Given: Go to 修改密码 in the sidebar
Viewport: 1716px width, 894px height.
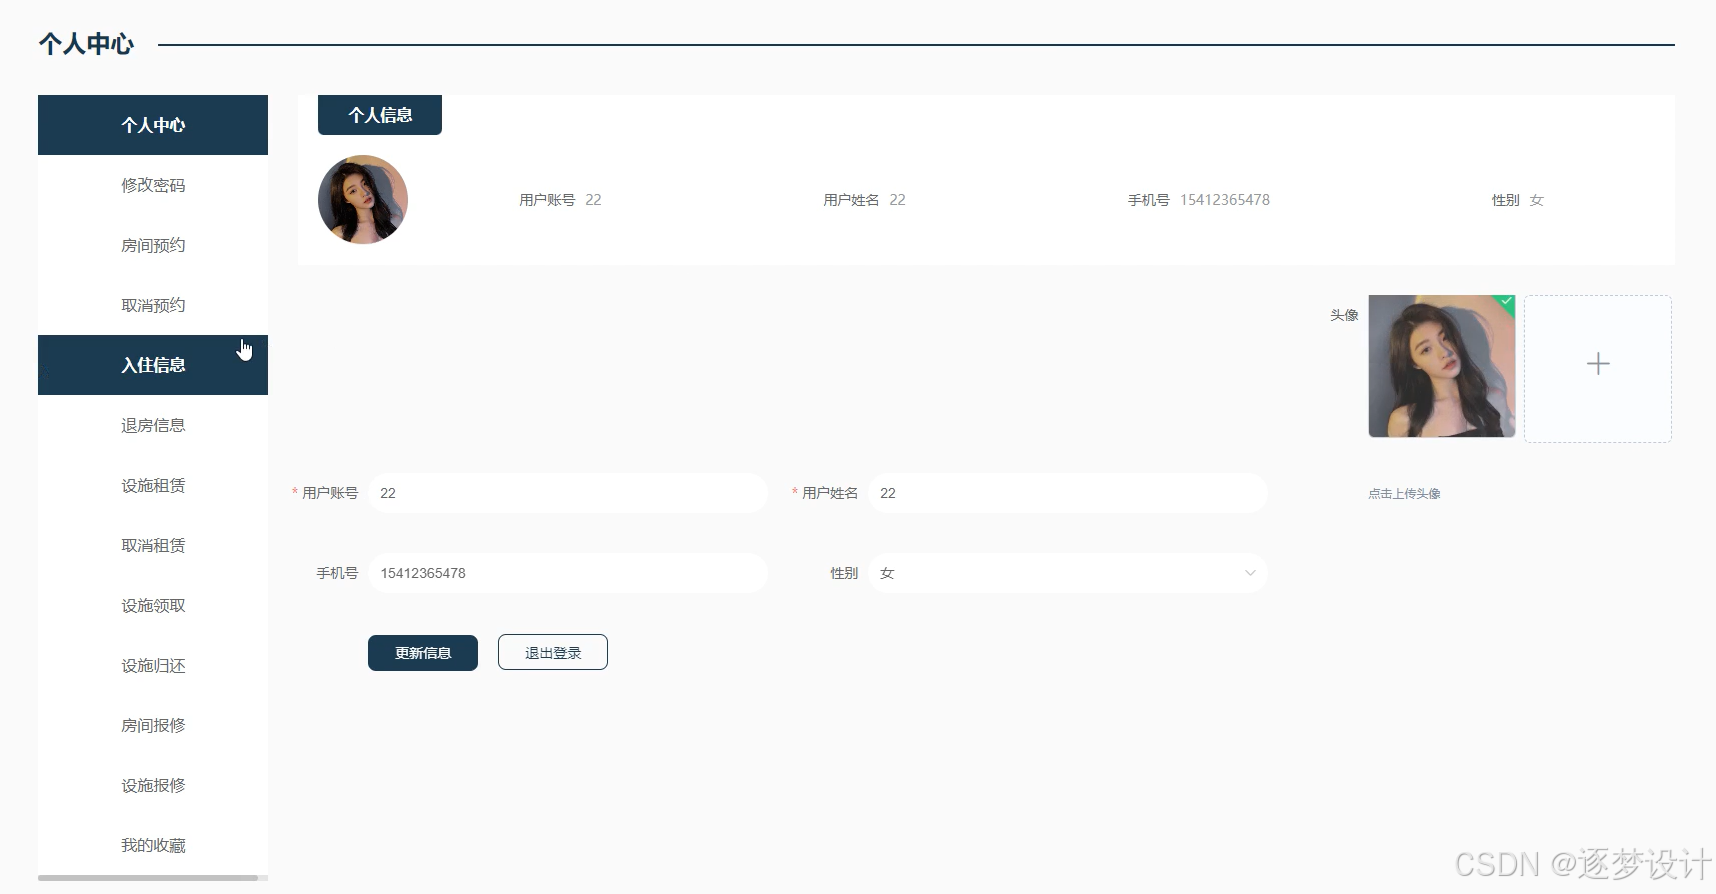Looking at the screenshot, I should 153,185.
